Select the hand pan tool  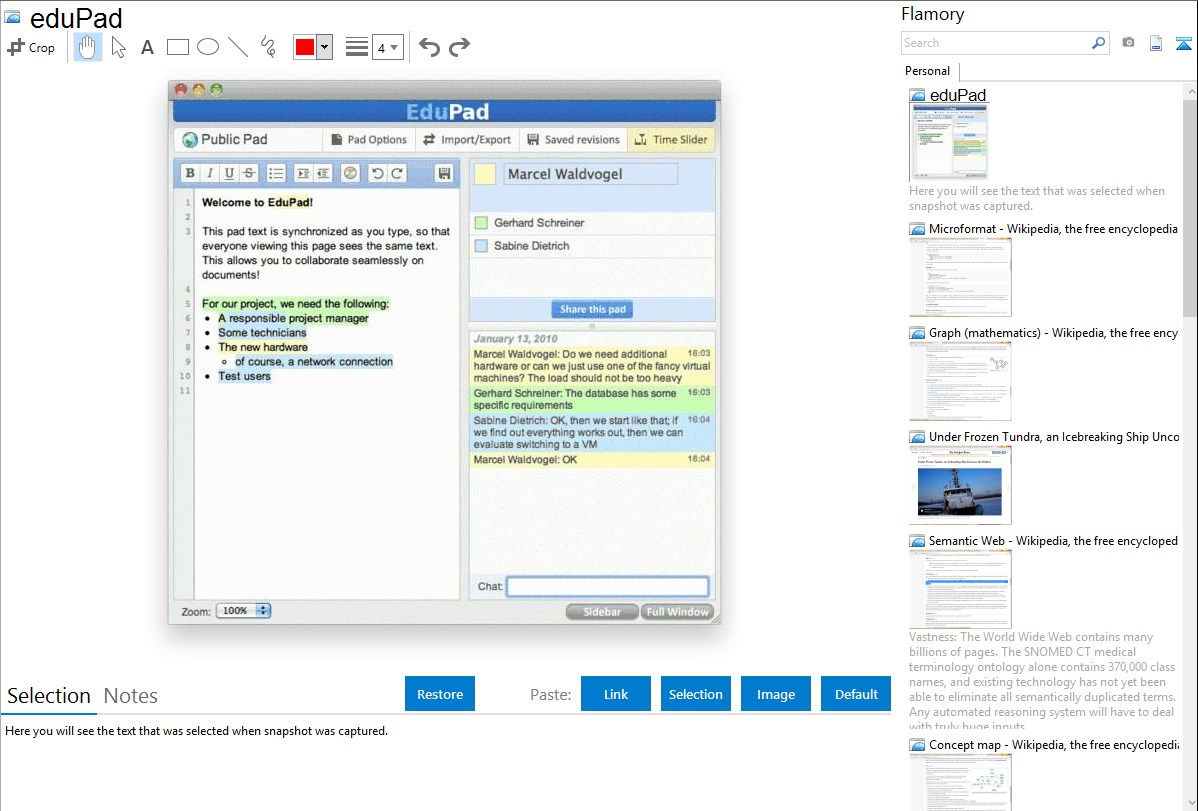87,47
